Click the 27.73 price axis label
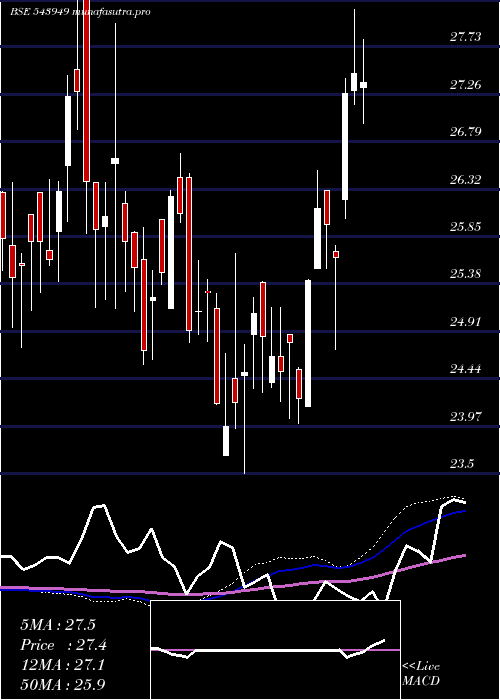The width and height of the screenshot is (500, 700). click(x=465, y=37)
